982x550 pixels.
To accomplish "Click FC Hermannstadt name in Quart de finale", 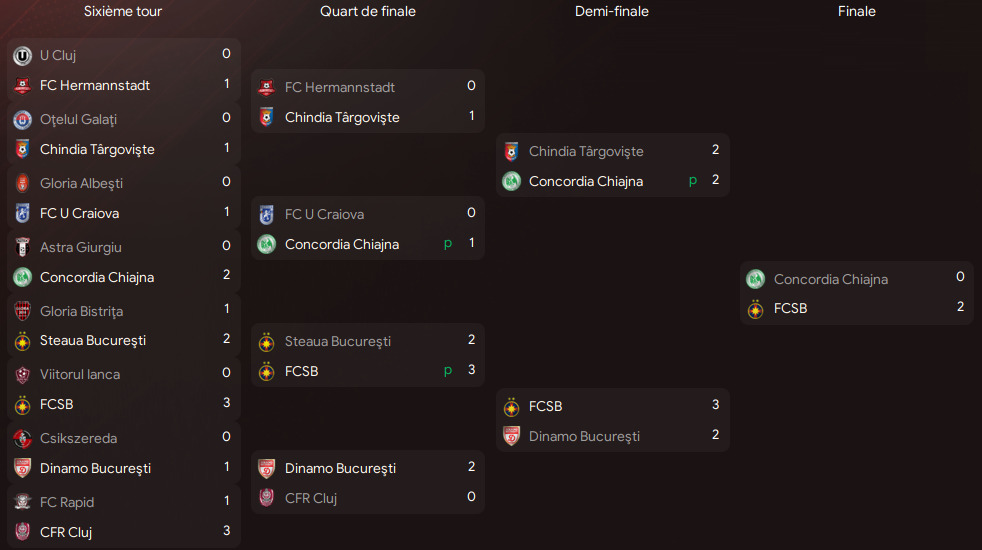I will (340, 88).
